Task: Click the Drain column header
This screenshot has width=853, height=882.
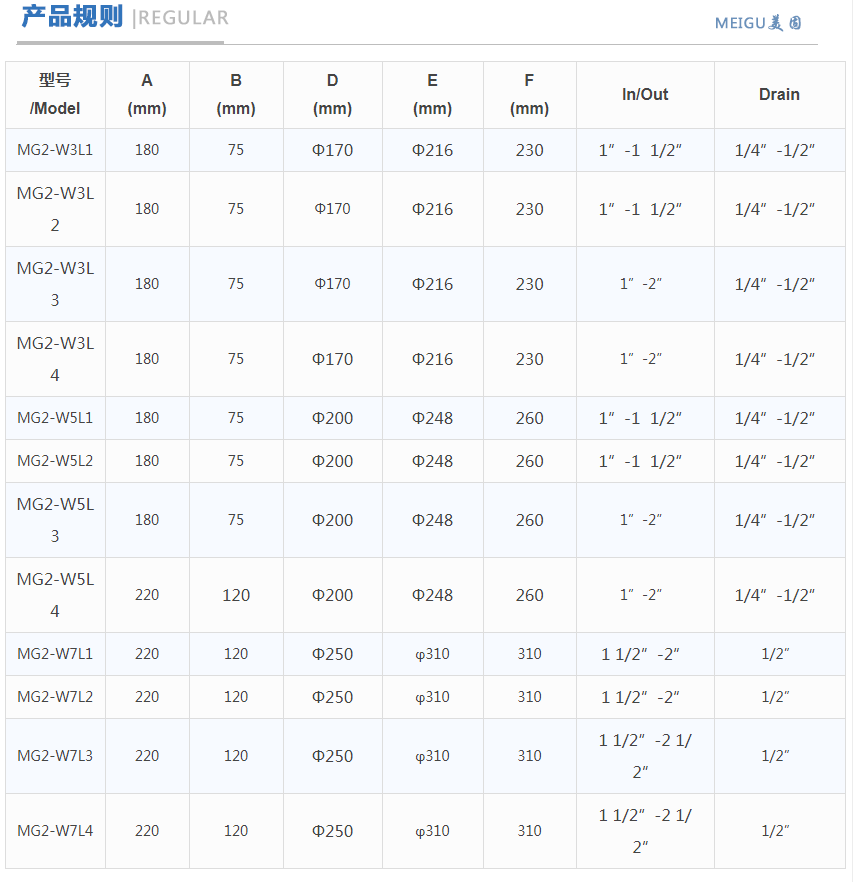Action: [779, 94]
